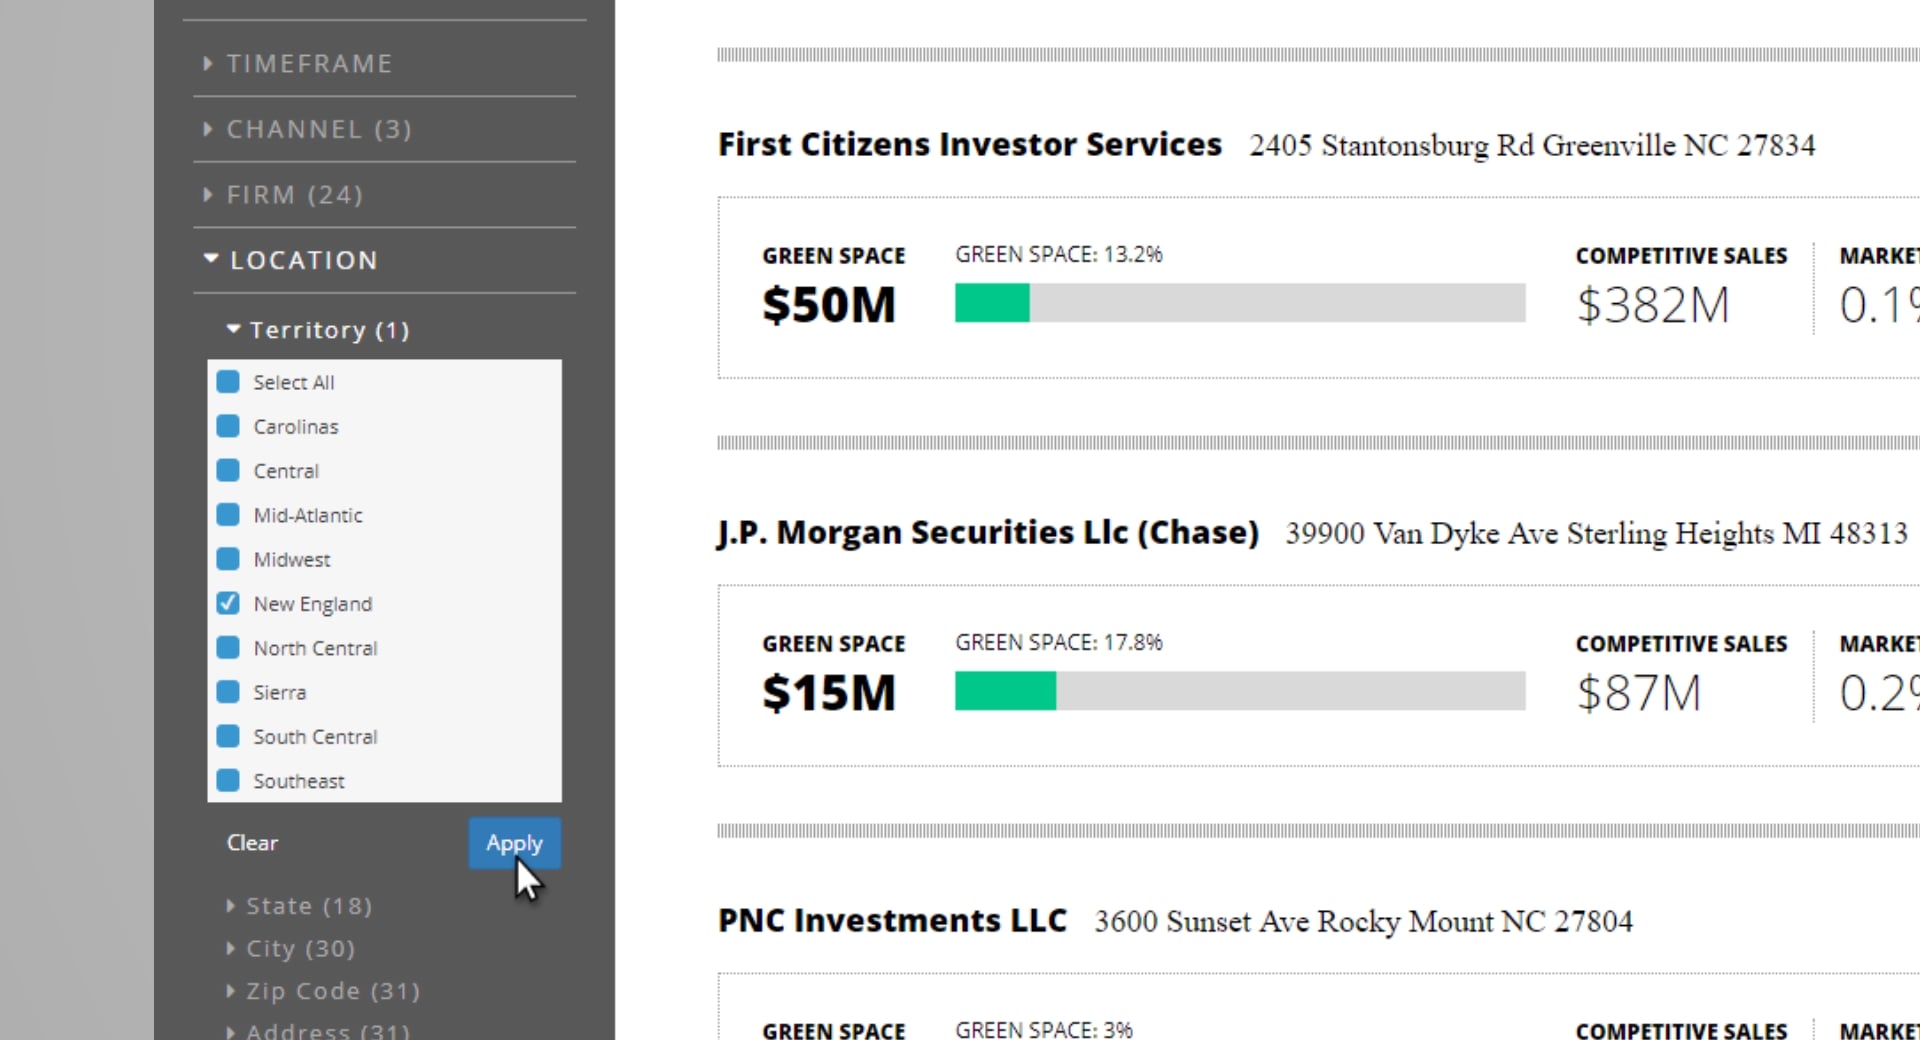The height and width of the screenshot is (1040, 1920).
Task: Collapse the Territory (1) sub-filter
Action: coord(328,330)
